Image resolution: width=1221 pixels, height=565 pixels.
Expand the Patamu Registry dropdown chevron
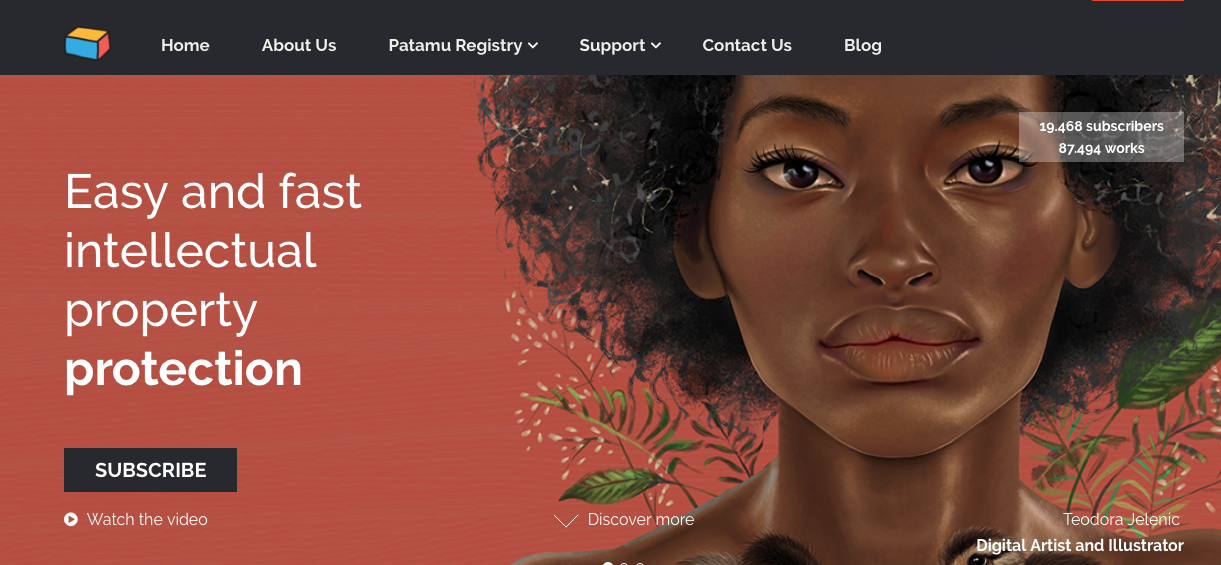tap(533, 45)
